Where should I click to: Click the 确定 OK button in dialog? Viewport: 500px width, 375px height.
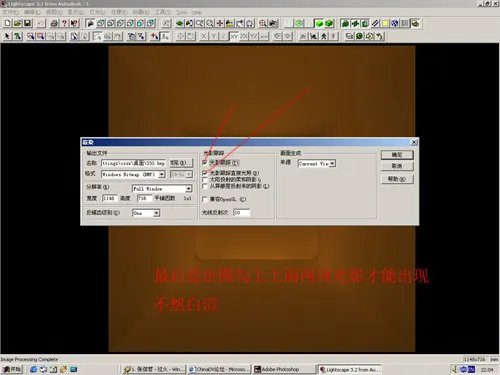pyautogui.click(x=397, y=155)
